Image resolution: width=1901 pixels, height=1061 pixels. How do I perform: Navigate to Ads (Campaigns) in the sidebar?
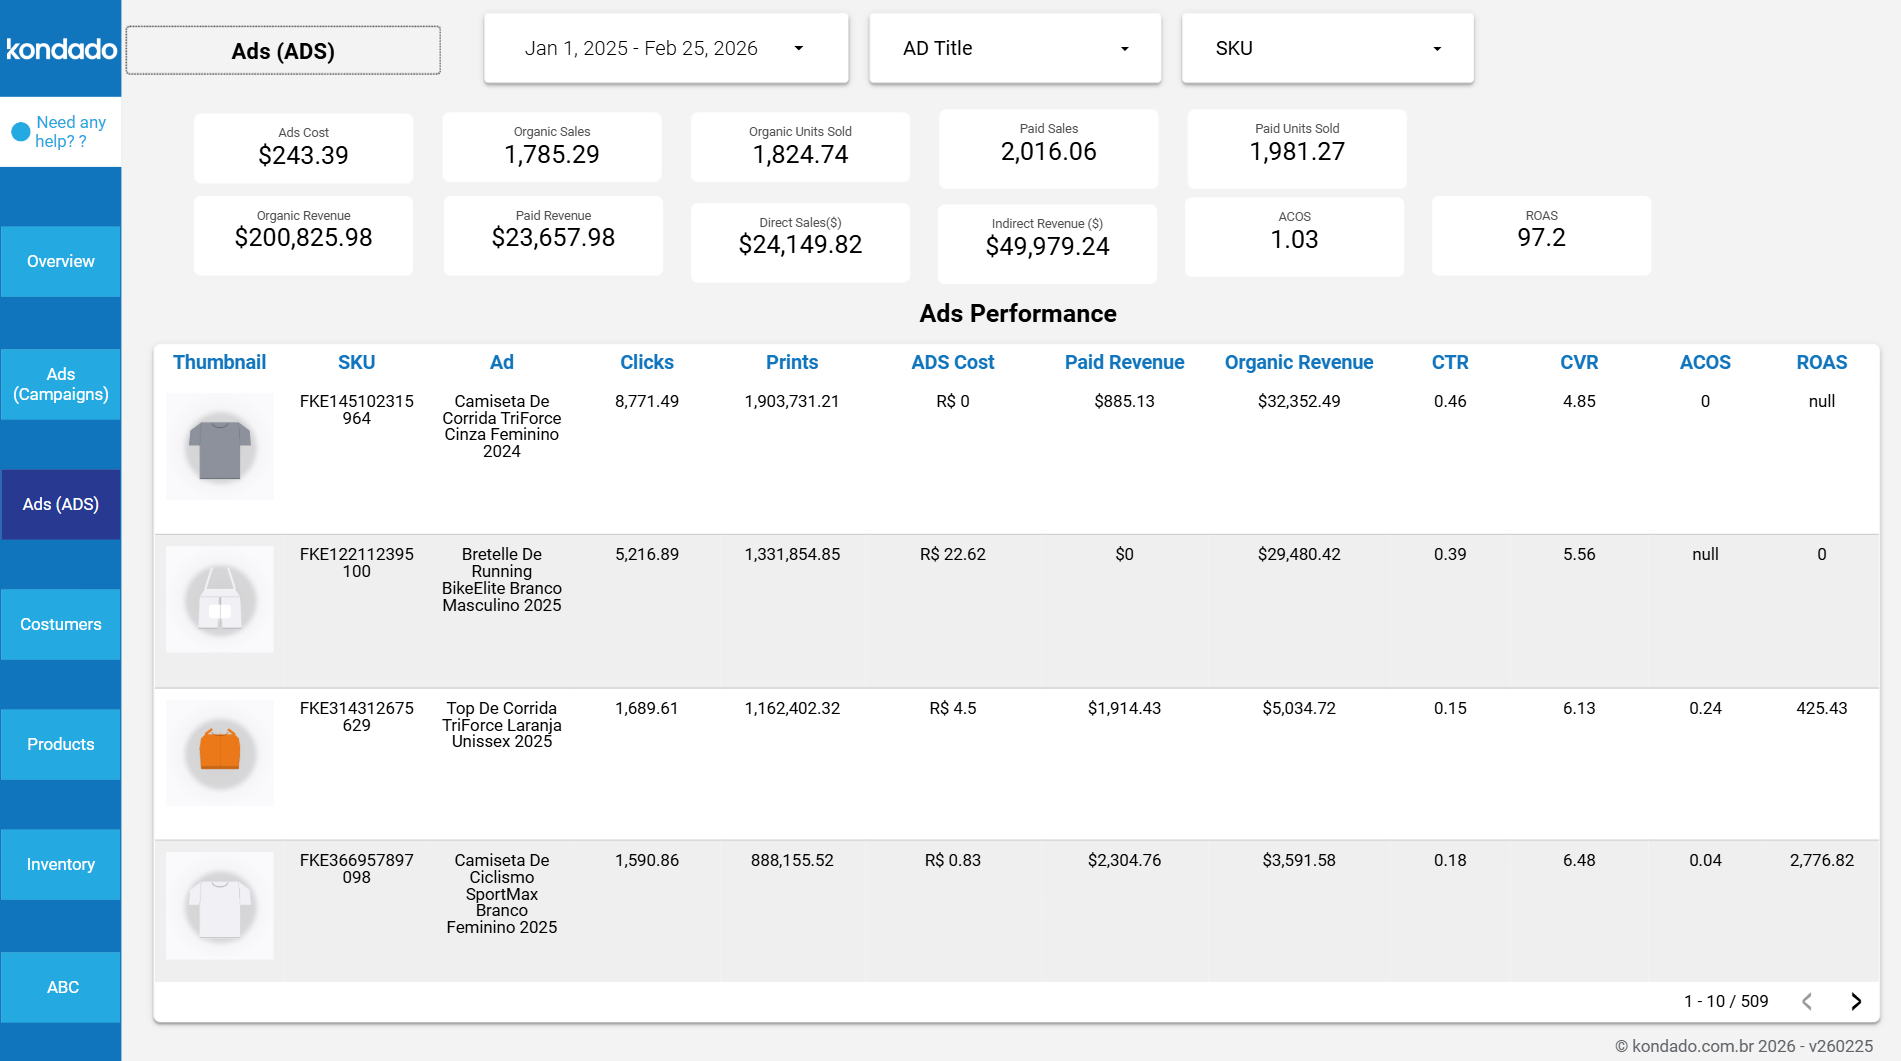(60, 383)
